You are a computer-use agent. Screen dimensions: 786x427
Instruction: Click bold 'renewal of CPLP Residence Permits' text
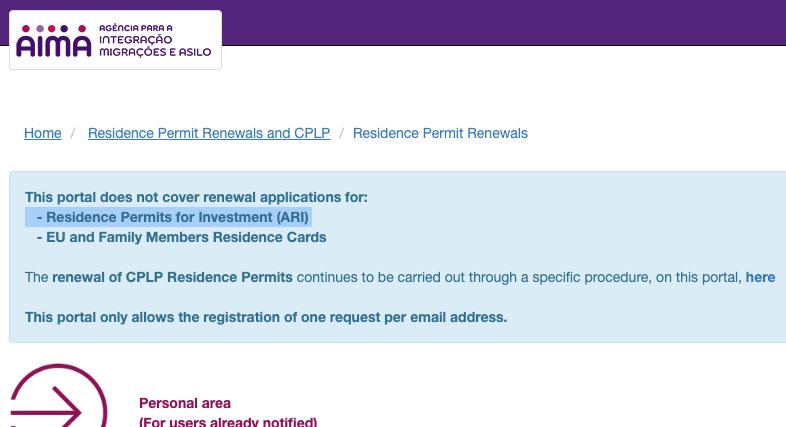172,277
